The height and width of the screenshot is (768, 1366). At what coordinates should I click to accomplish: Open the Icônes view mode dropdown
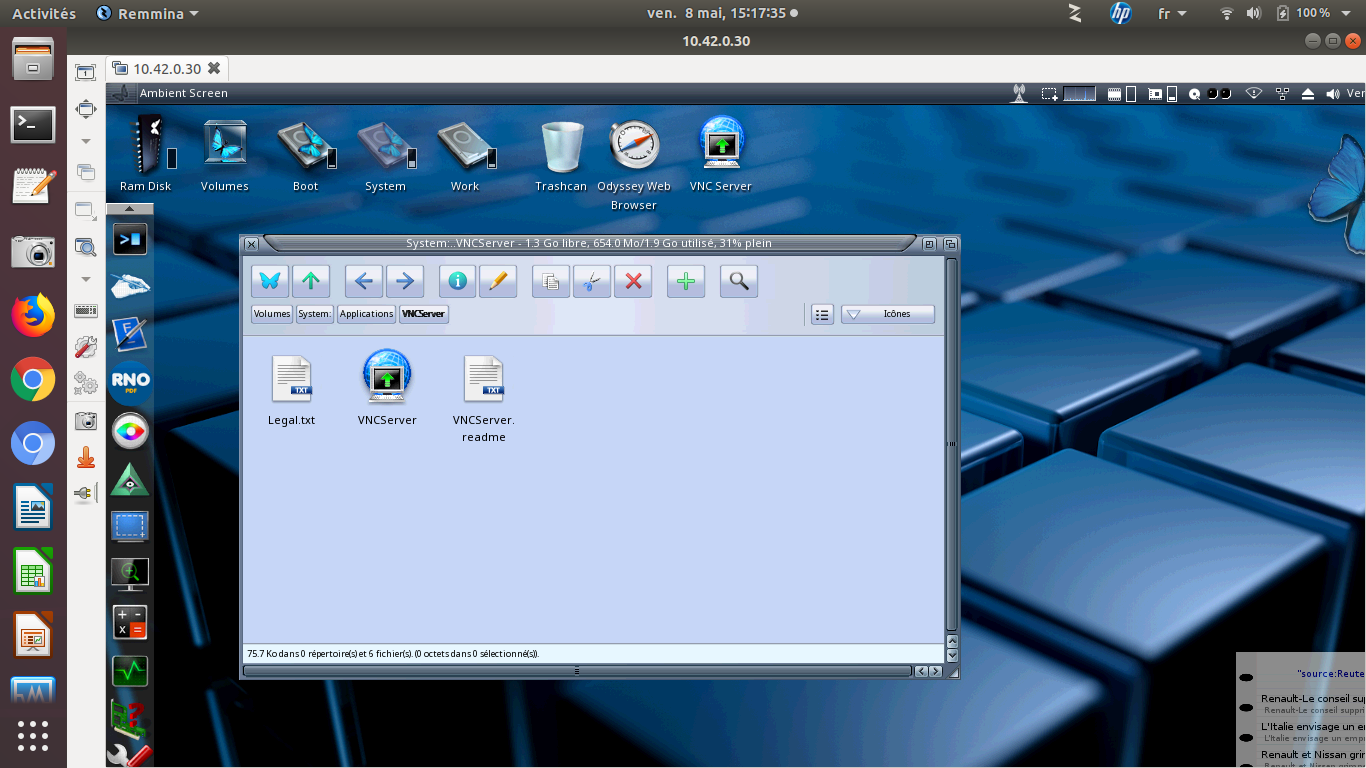[888, 314]
